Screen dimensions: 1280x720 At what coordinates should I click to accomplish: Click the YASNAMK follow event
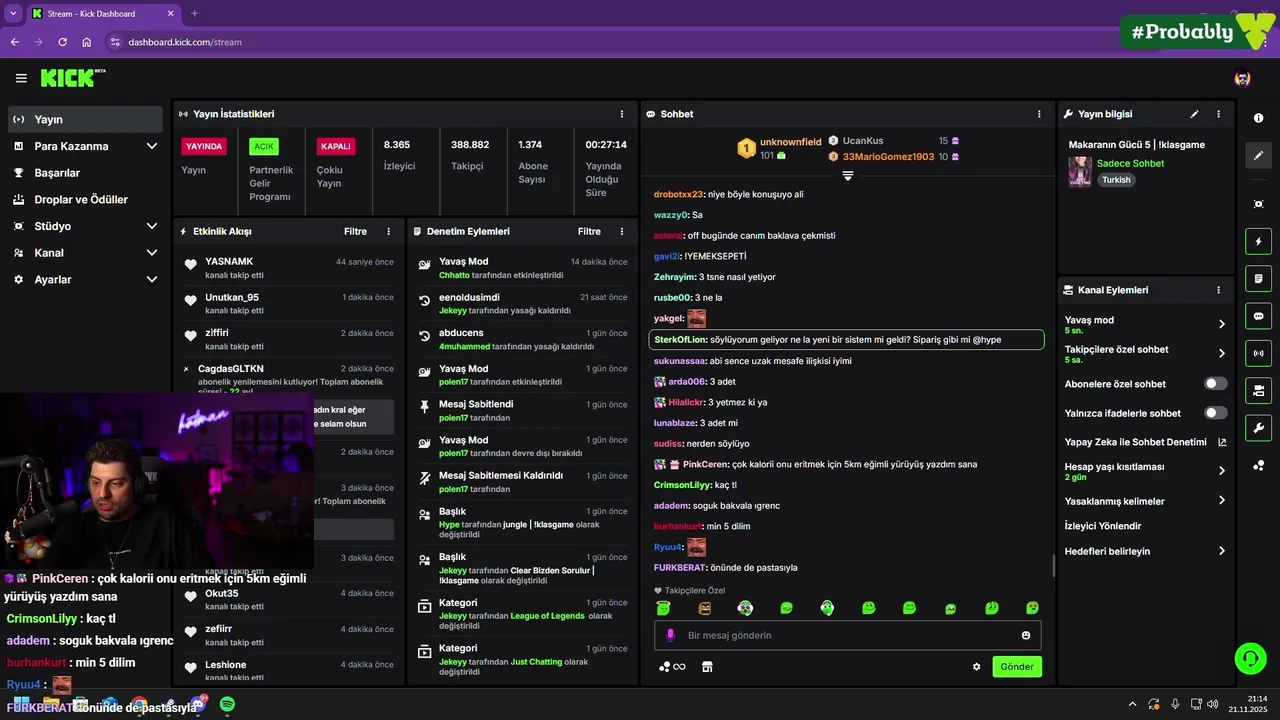pos(288,267)
